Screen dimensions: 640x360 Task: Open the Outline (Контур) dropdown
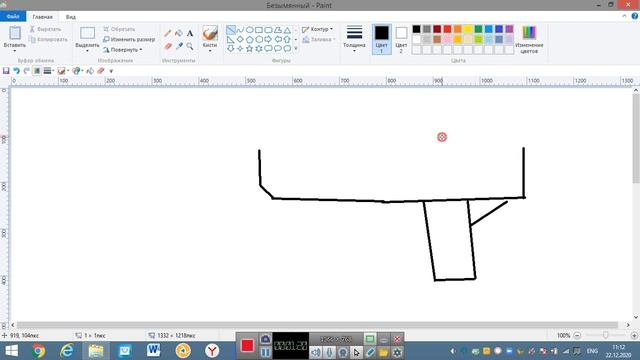point(318,29)
